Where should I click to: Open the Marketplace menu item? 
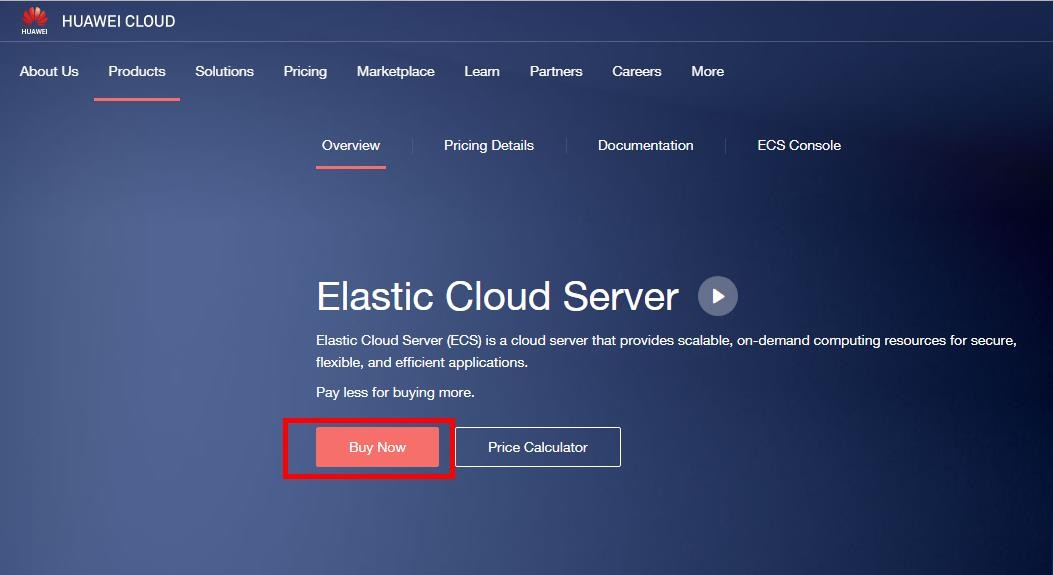point(396,71)
